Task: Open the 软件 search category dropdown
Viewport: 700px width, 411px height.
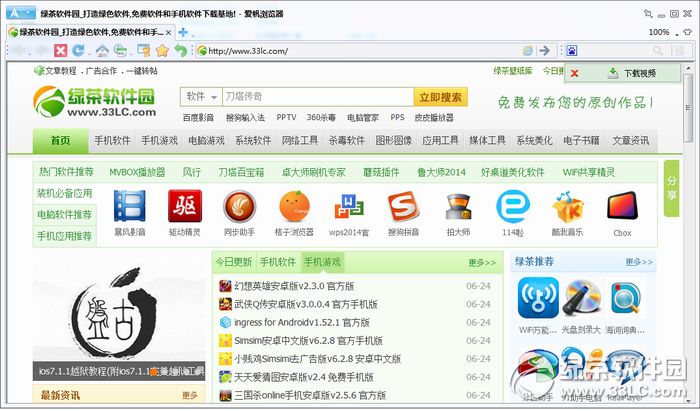Action: pyautogui.click(x=201, y=96)
